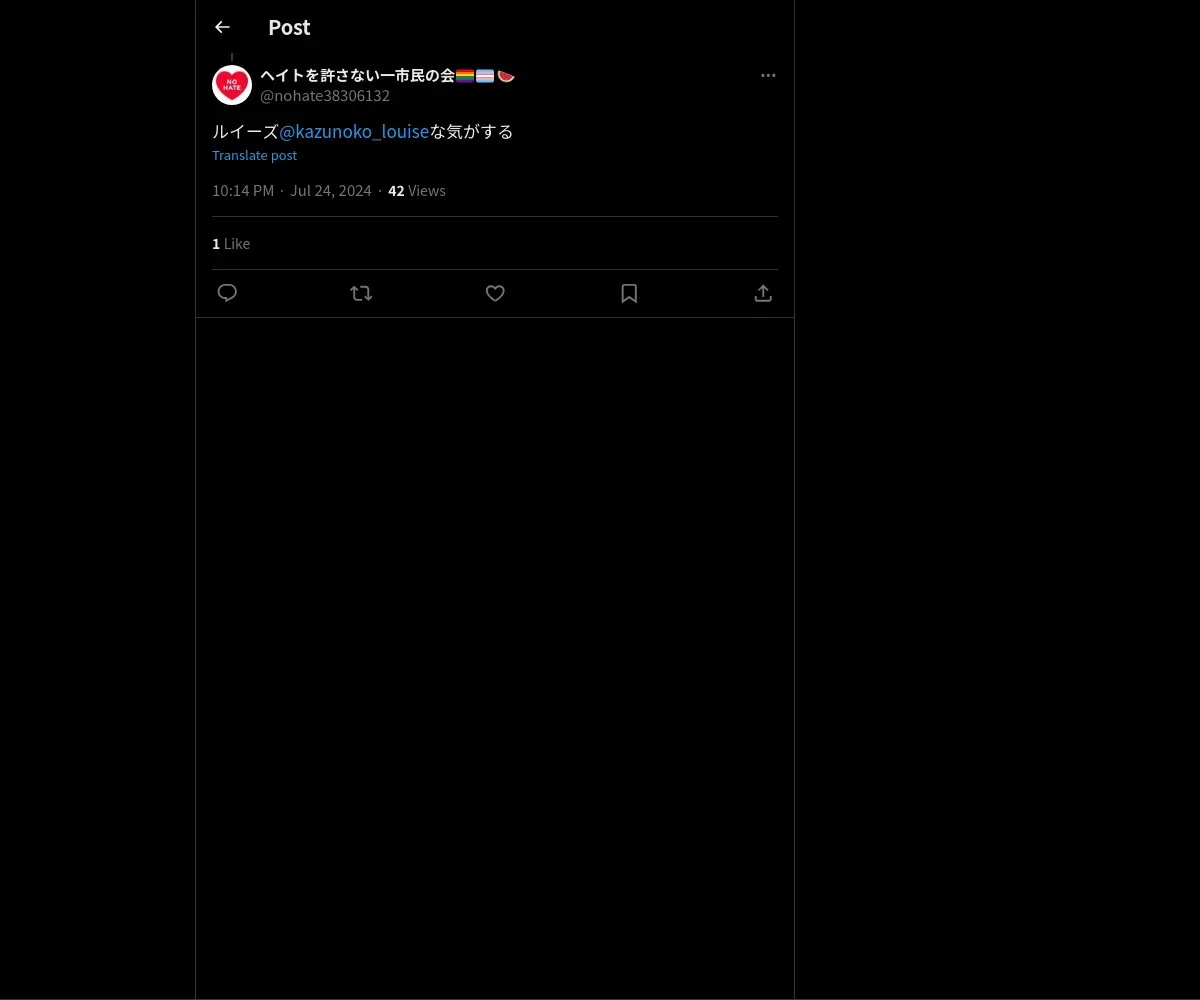
Task: Show who liked via 1 Like
Action: coord(231,243)
